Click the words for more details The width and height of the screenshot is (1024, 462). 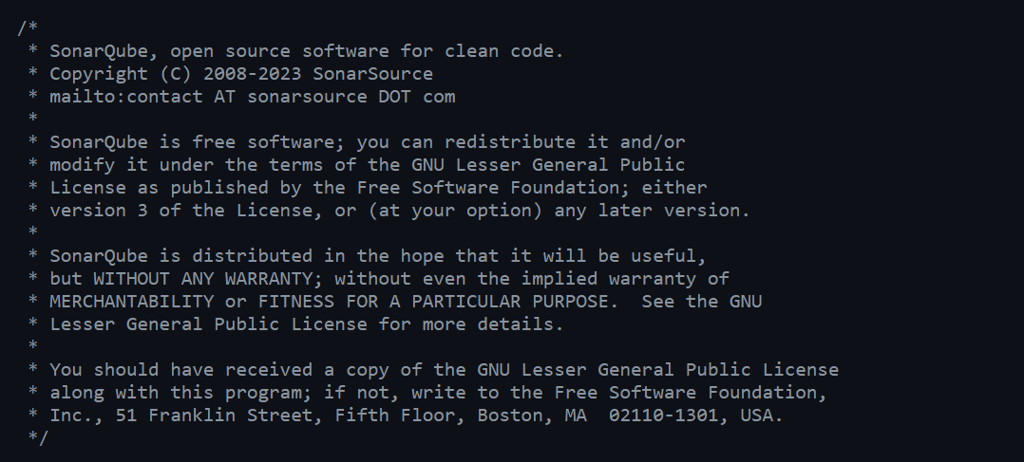466,324
